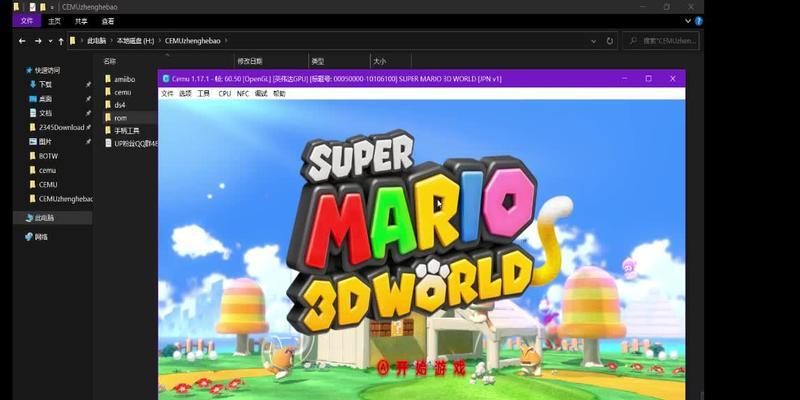Click 此电脑 in the address breadcrumb
Viewport: 800px width, 400px height.
click(96, 41)
